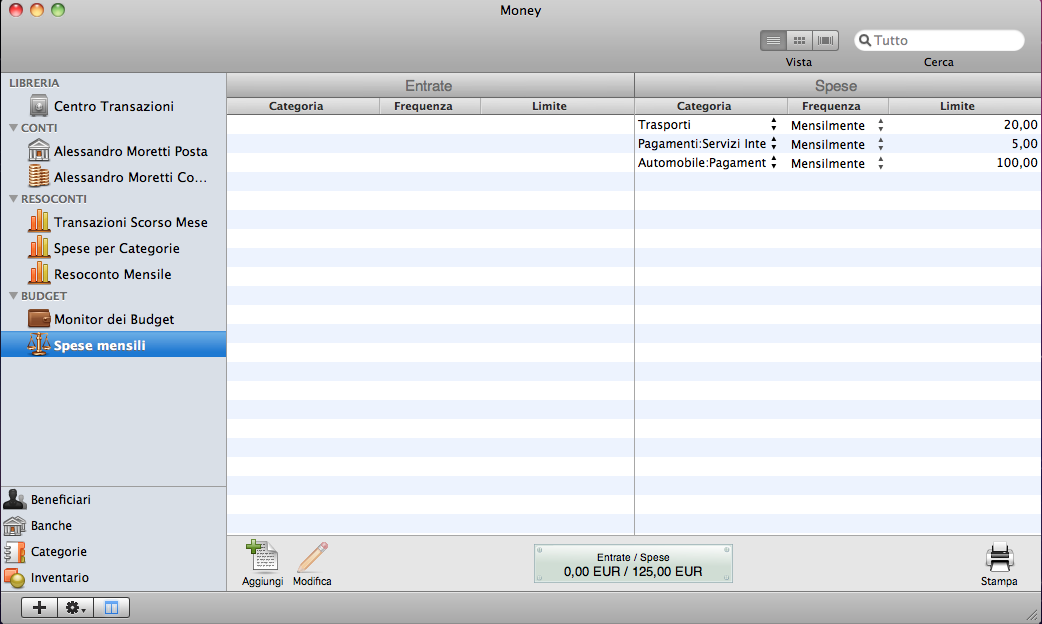Select Alessandro Moretti Co… coins icon

point(39,177)
